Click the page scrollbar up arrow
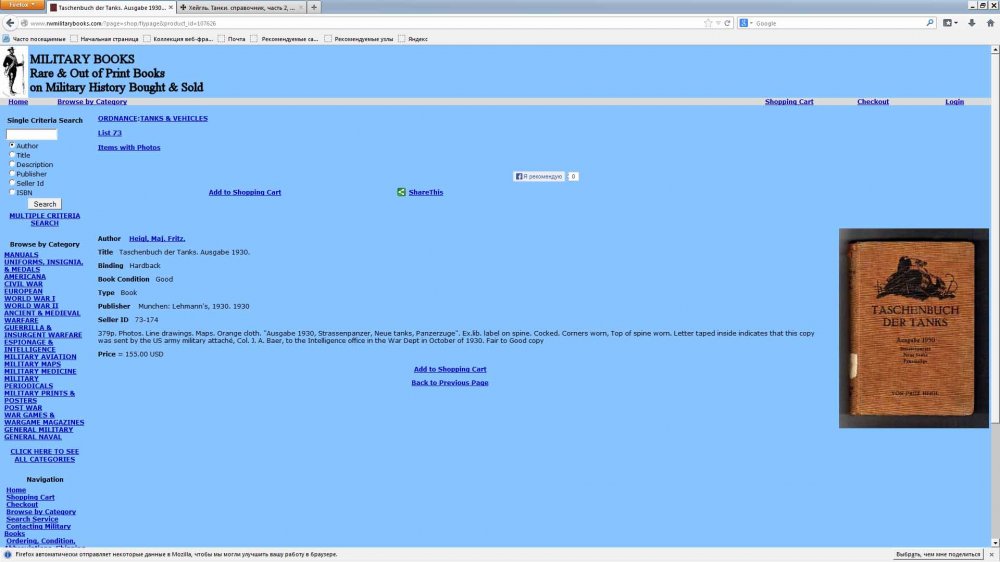This screenshot has height=562, width=1000. click(995, 50)
